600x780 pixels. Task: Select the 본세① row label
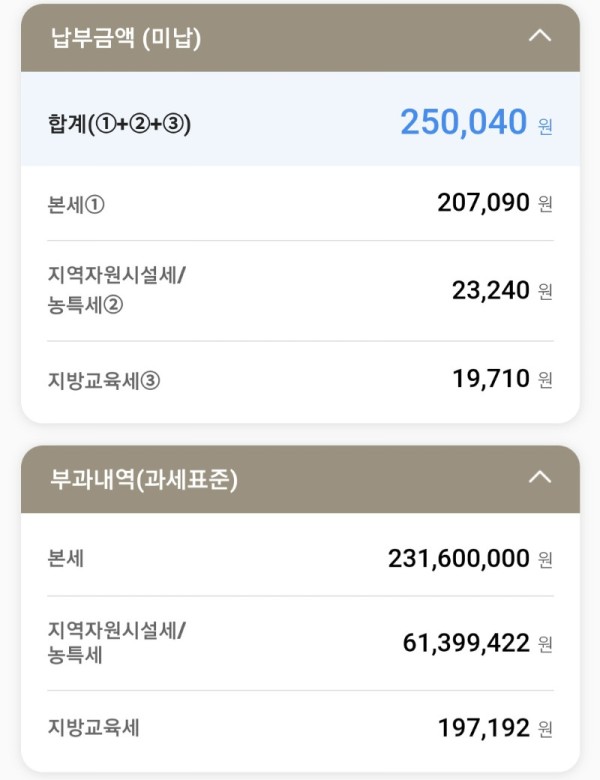pyautogui.click(x=76, y=204)
